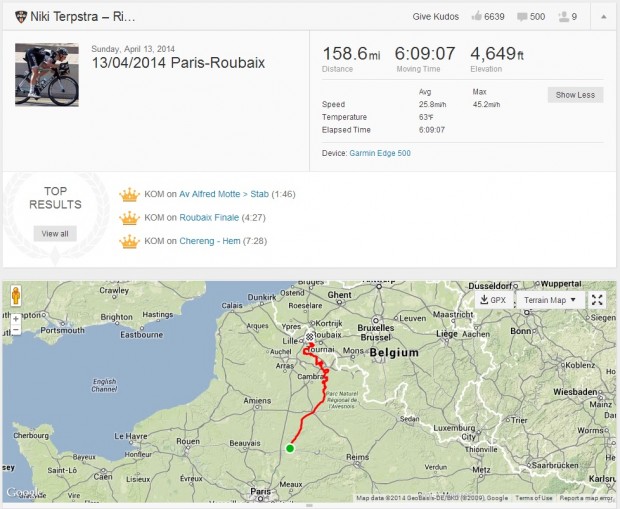This screenshot has width=620, height=509.
Task: Open the Garmin Edge 500 device link
Action: pyautogui.click(x=379, y=153)
